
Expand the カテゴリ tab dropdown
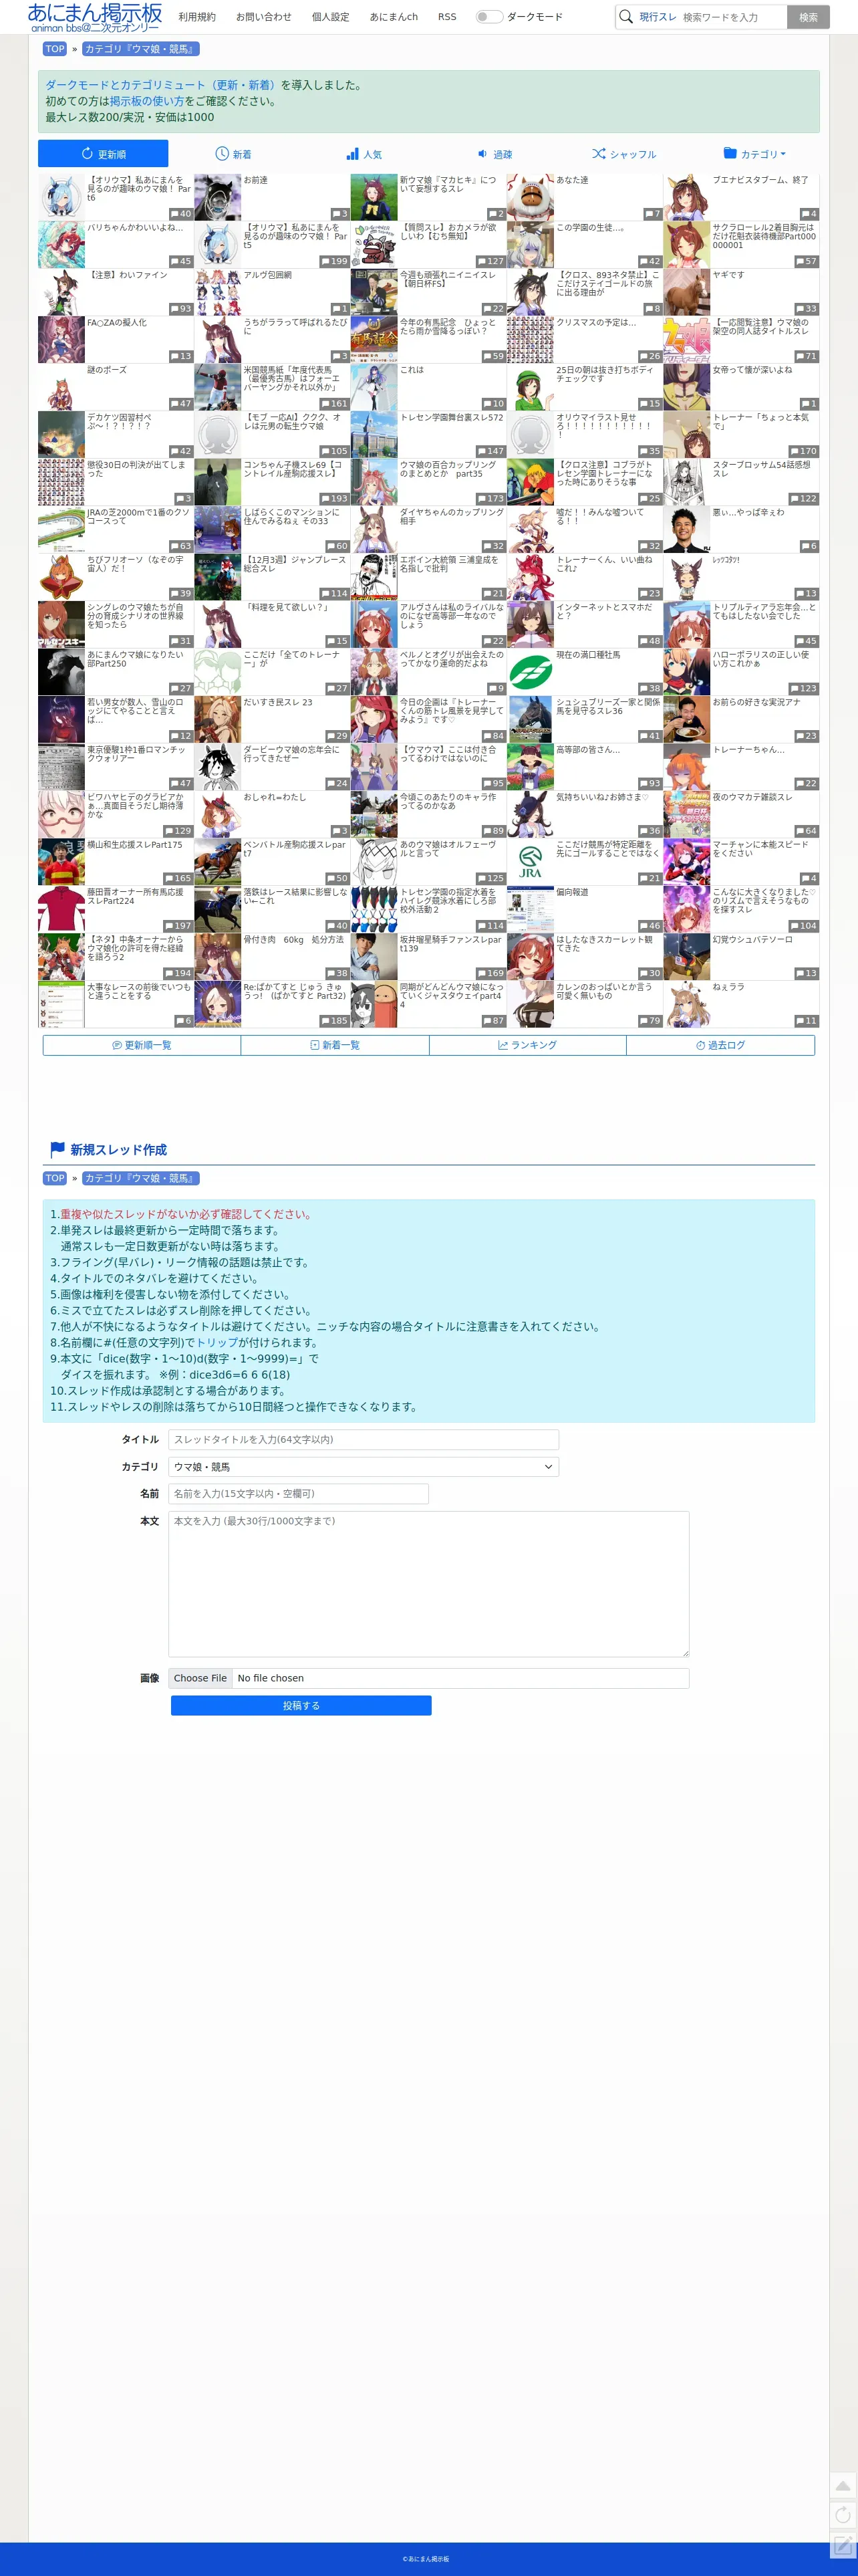pyautogui.click(x=754, y=154)
